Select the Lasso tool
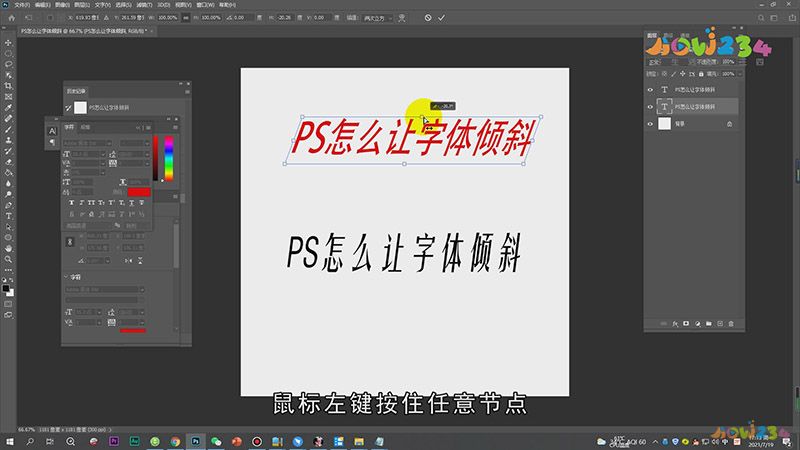 8,64
